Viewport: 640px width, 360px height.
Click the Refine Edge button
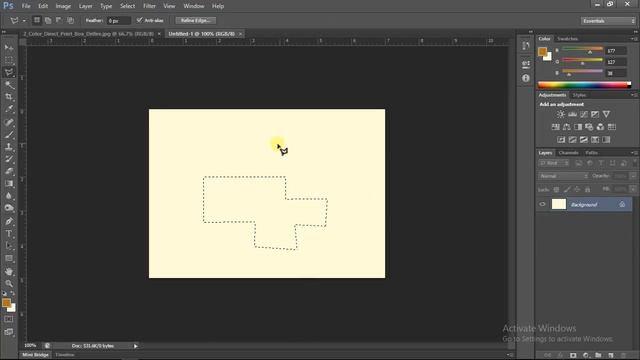click(196, 20)
